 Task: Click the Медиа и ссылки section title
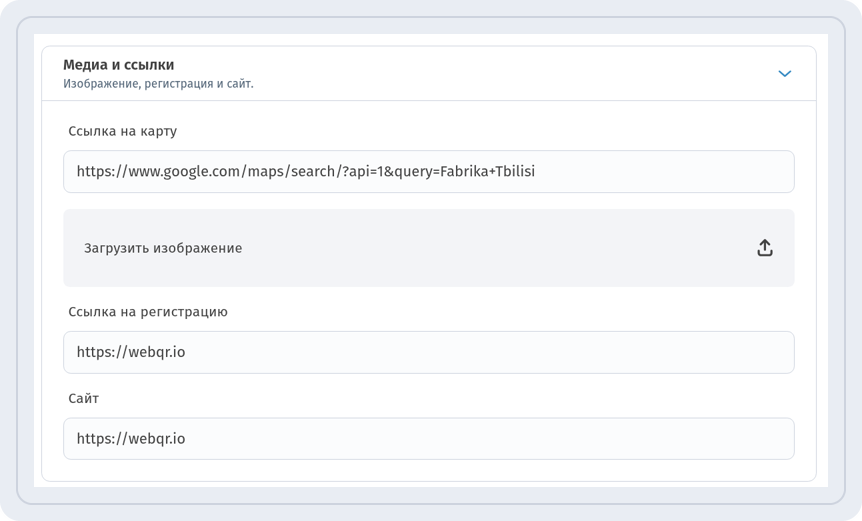[118, 65]
